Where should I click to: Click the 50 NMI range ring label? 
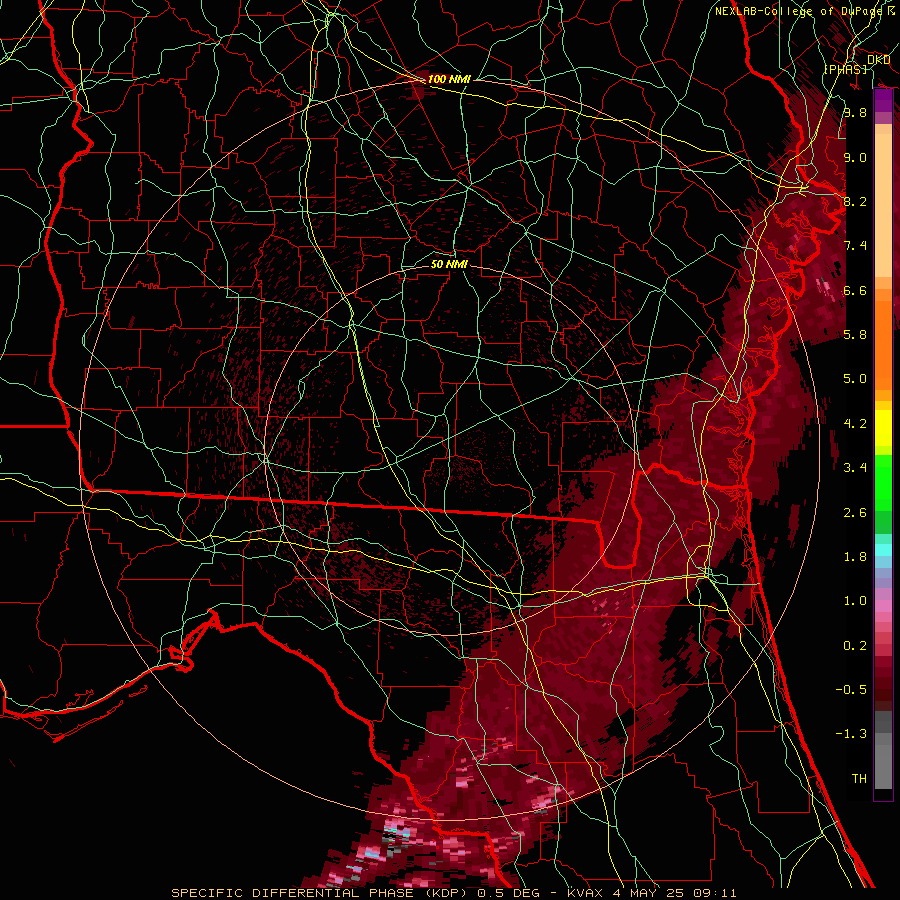pyautogui.click(x=449, y=264)
